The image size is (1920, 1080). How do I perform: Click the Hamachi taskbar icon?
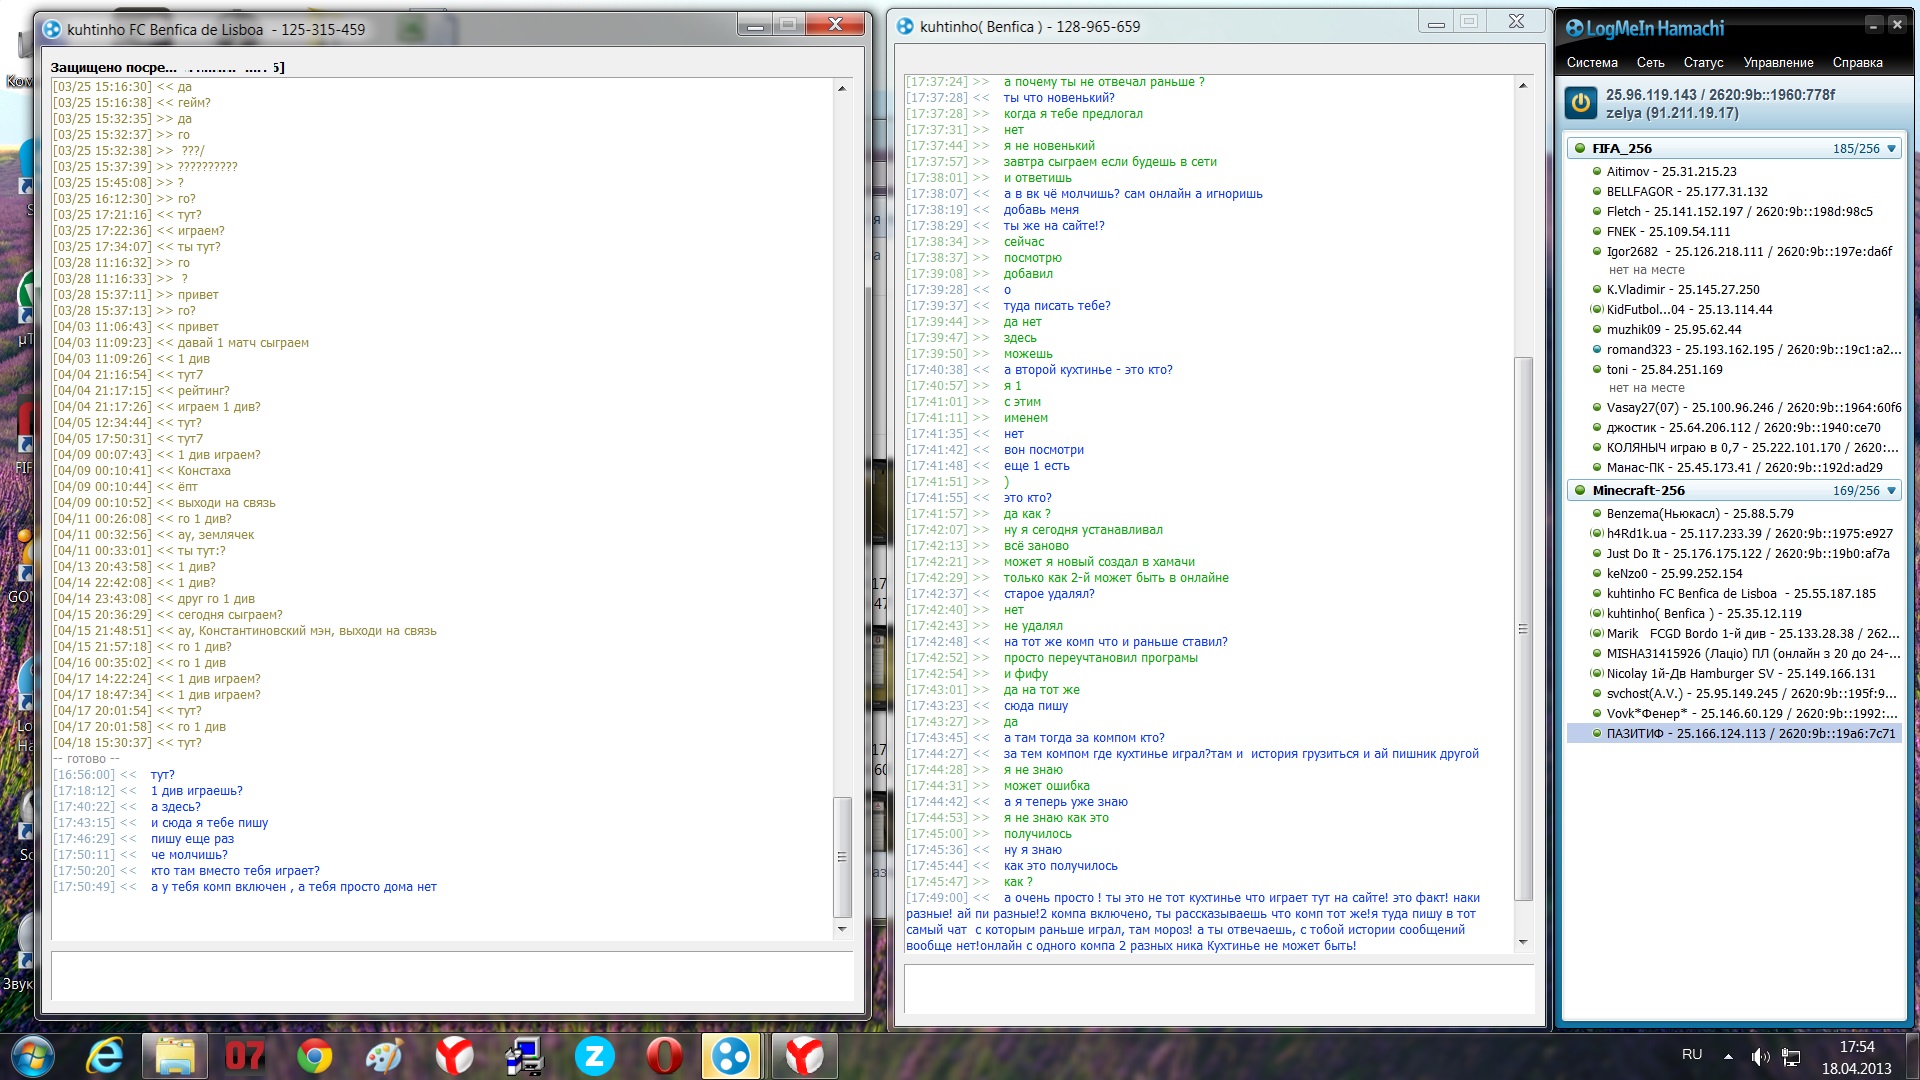point(731,1056)
